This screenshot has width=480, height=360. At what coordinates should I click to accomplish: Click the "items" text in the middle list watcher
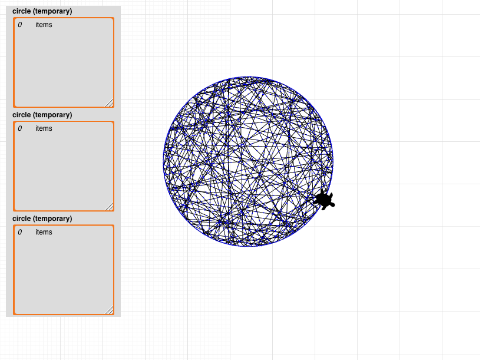click(x=44, y=128)
